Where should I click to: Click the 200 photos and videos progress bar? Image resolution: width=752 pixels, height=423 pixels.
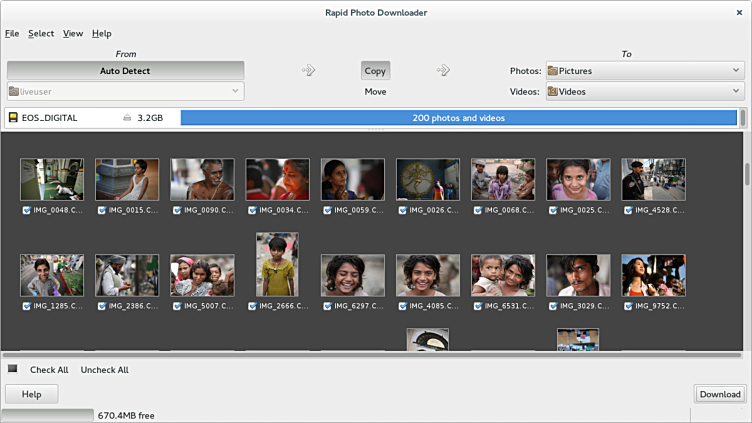[x=458, y=118]
